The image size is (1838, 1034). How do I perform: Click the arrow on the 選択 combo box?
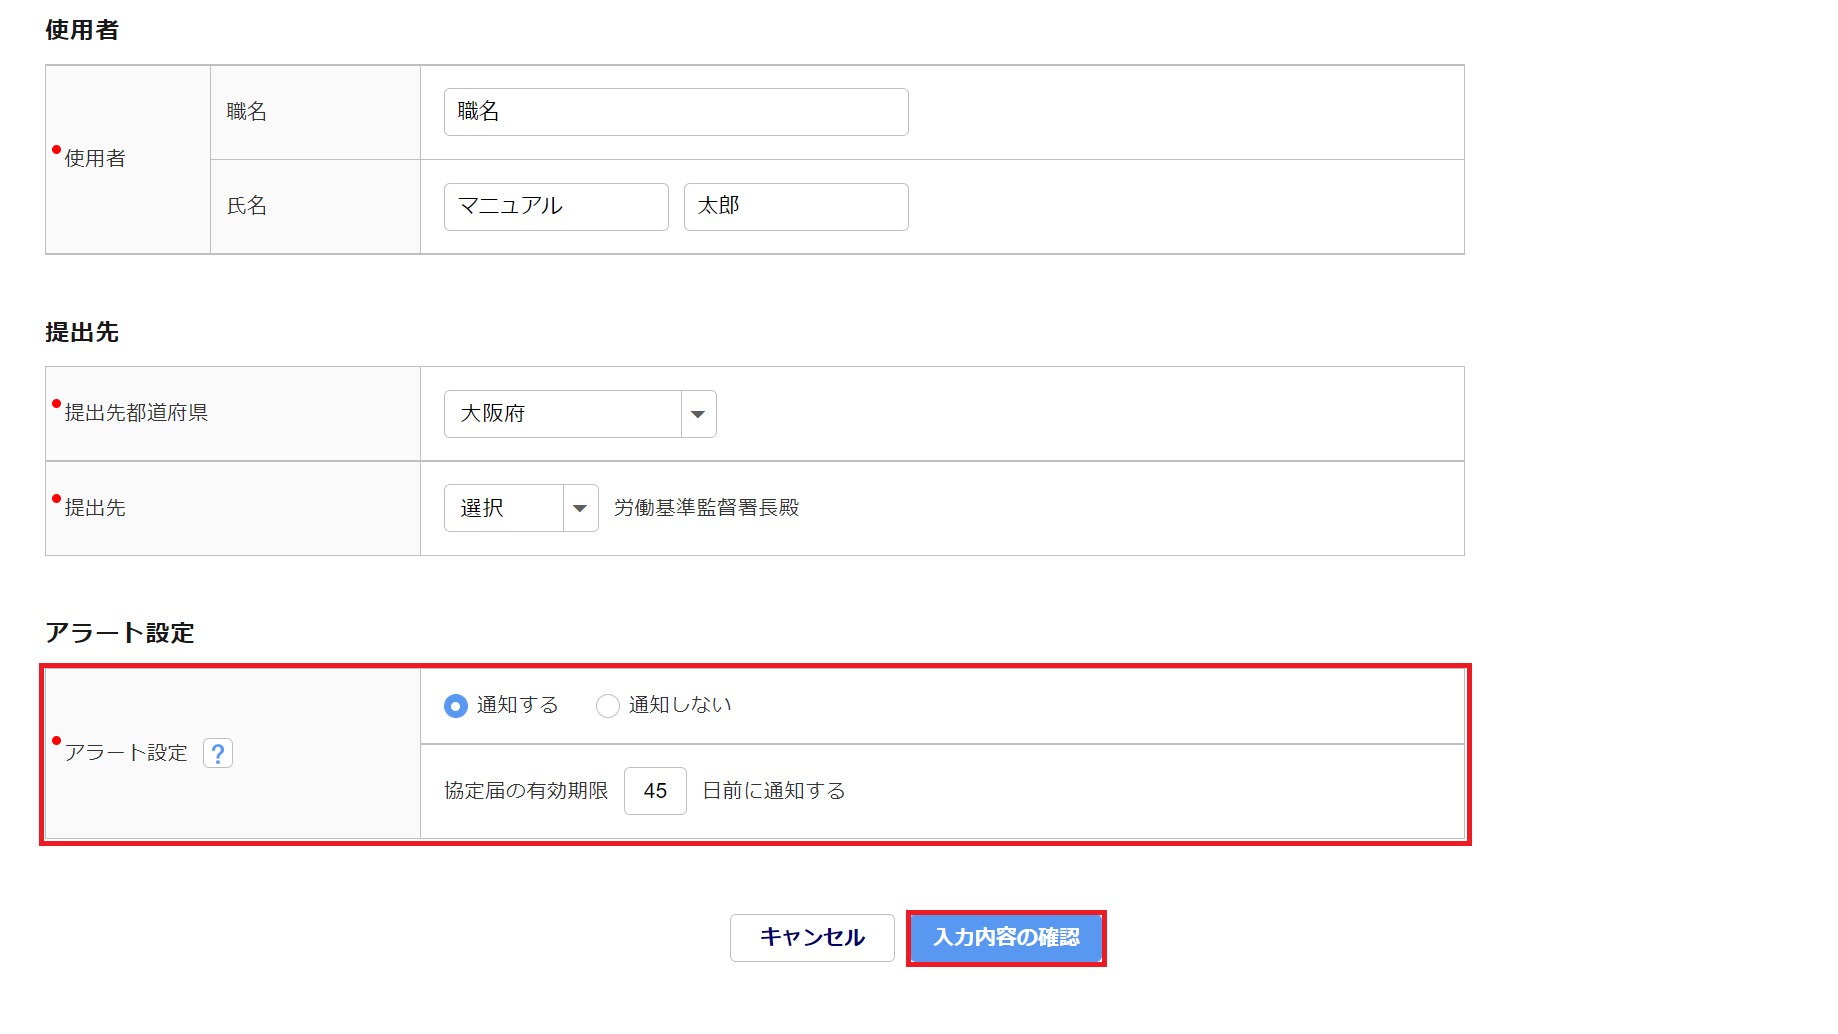(580, 508)
